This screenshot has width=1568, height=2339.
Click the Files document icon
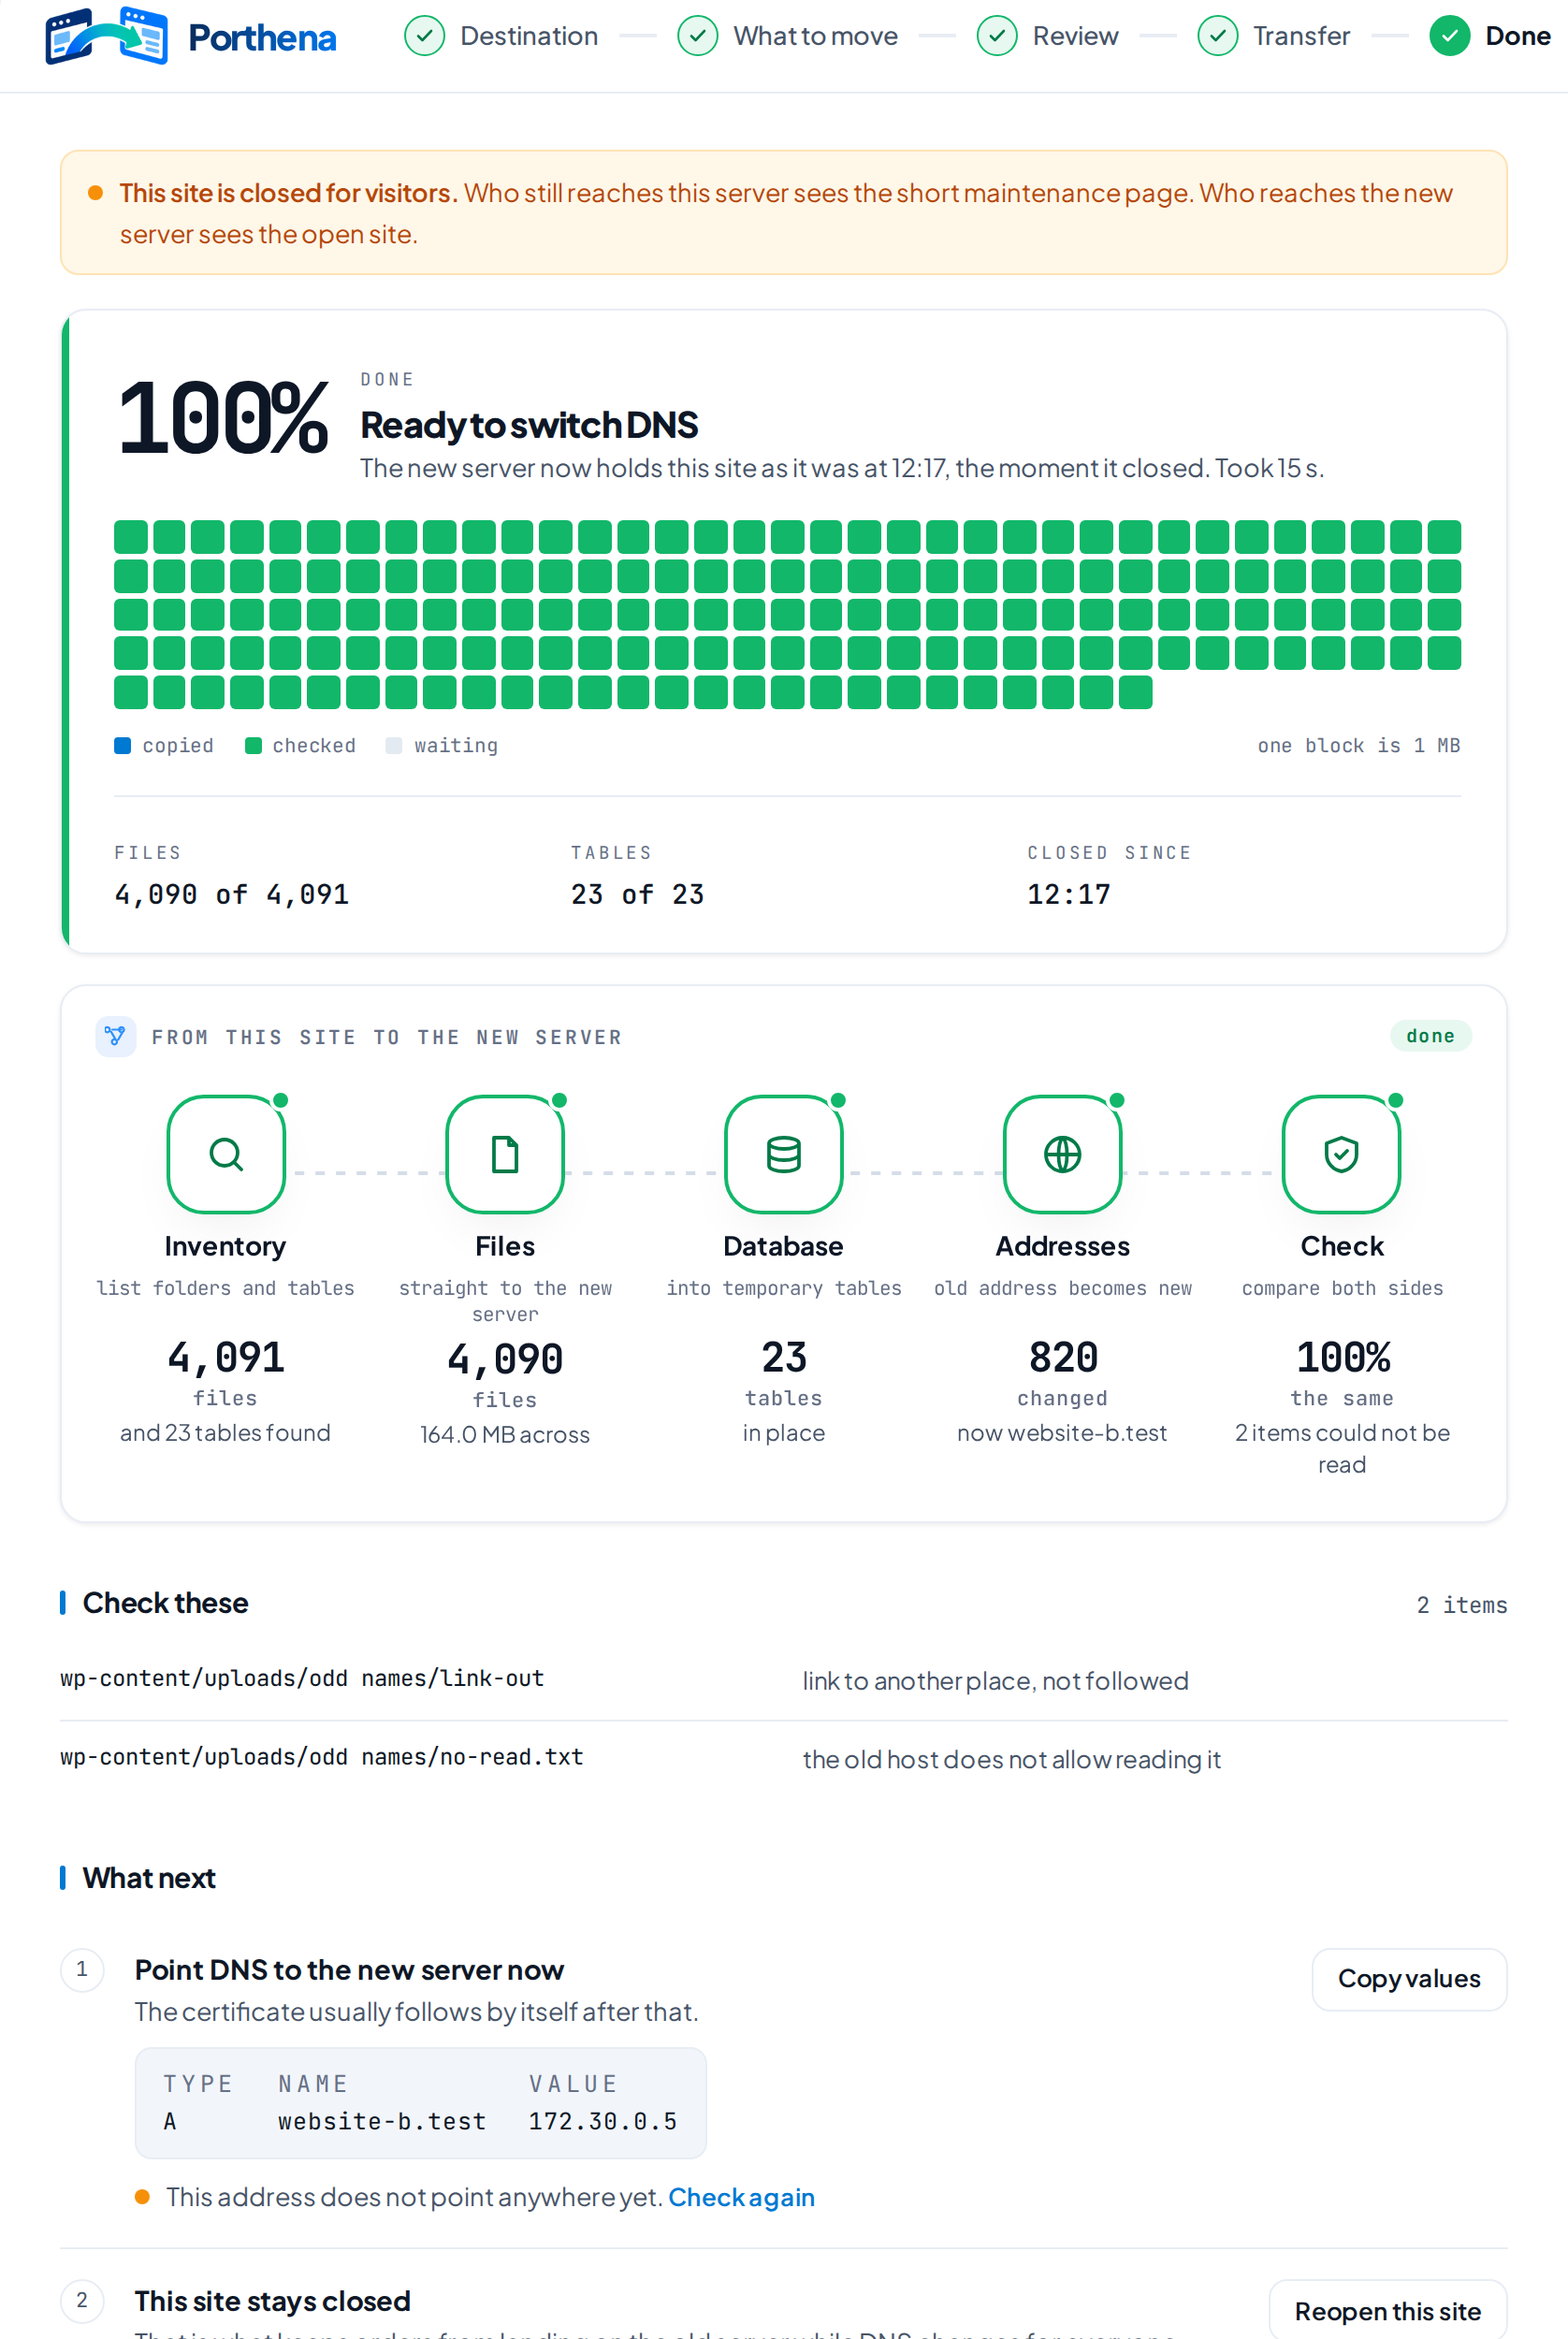(x=505, y=1154)
